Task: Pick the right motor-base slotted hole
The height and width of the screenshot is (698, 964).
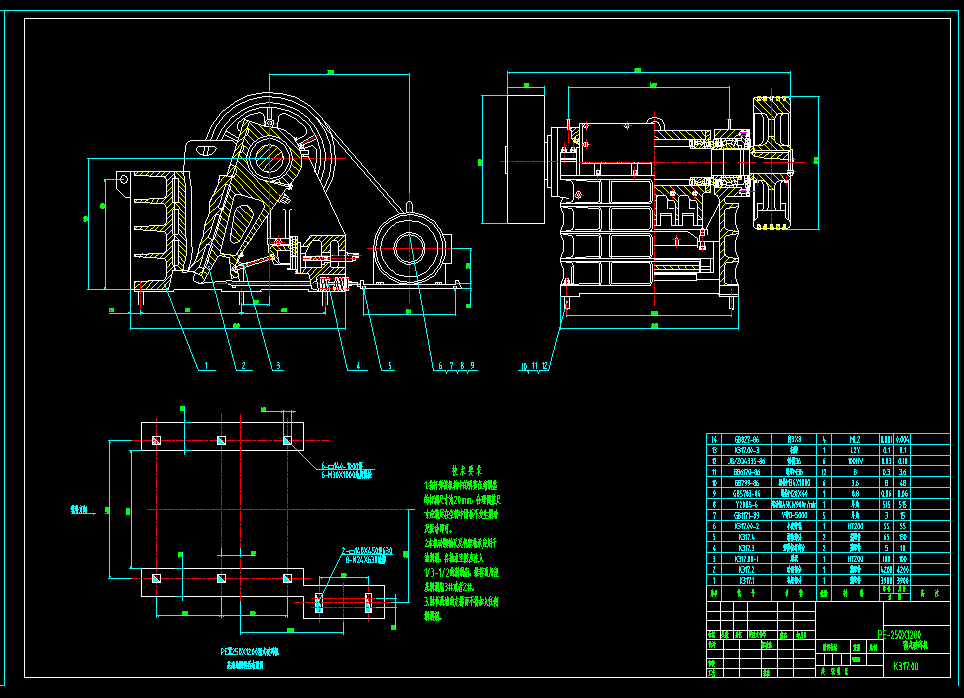Action: pos(368,603)
